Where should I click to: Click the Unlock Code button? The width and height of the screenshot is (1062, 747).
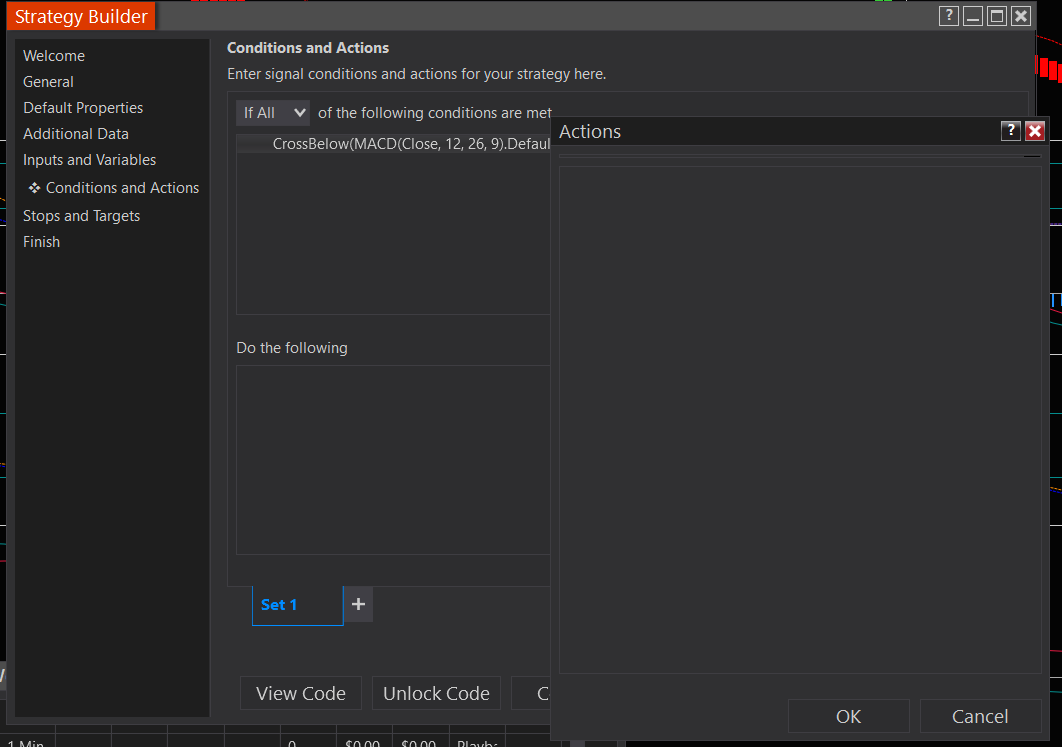point(436,693)
